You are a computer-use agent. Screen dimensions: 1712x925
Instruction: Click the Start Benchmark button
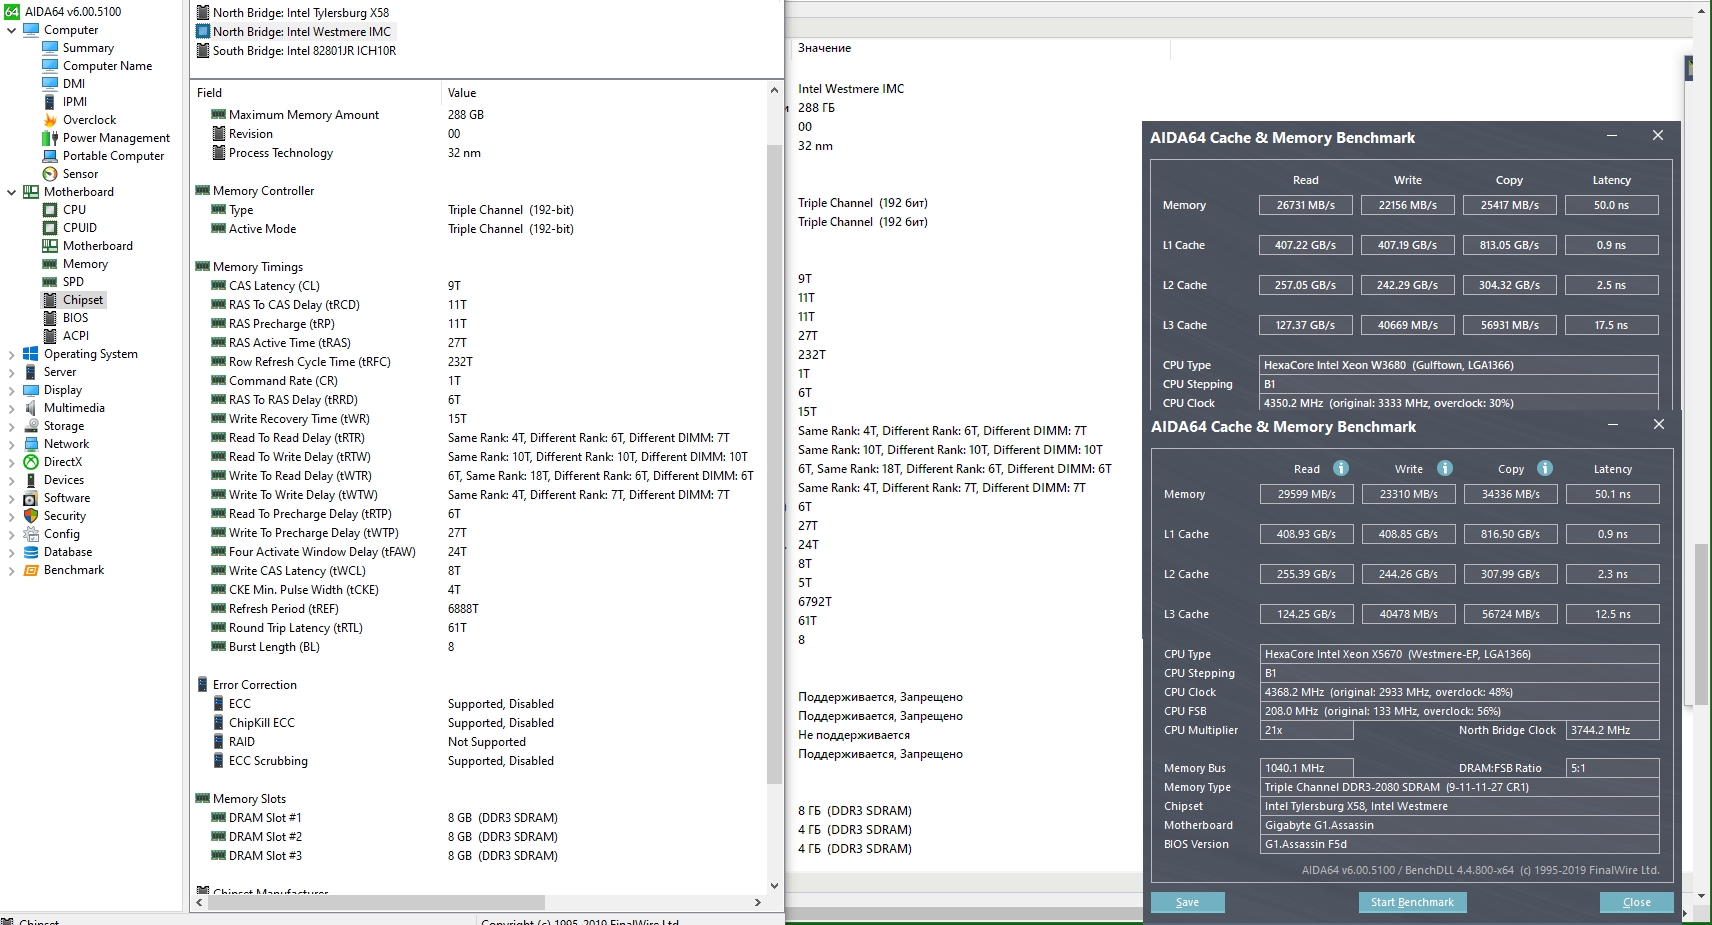point(1412,902)
